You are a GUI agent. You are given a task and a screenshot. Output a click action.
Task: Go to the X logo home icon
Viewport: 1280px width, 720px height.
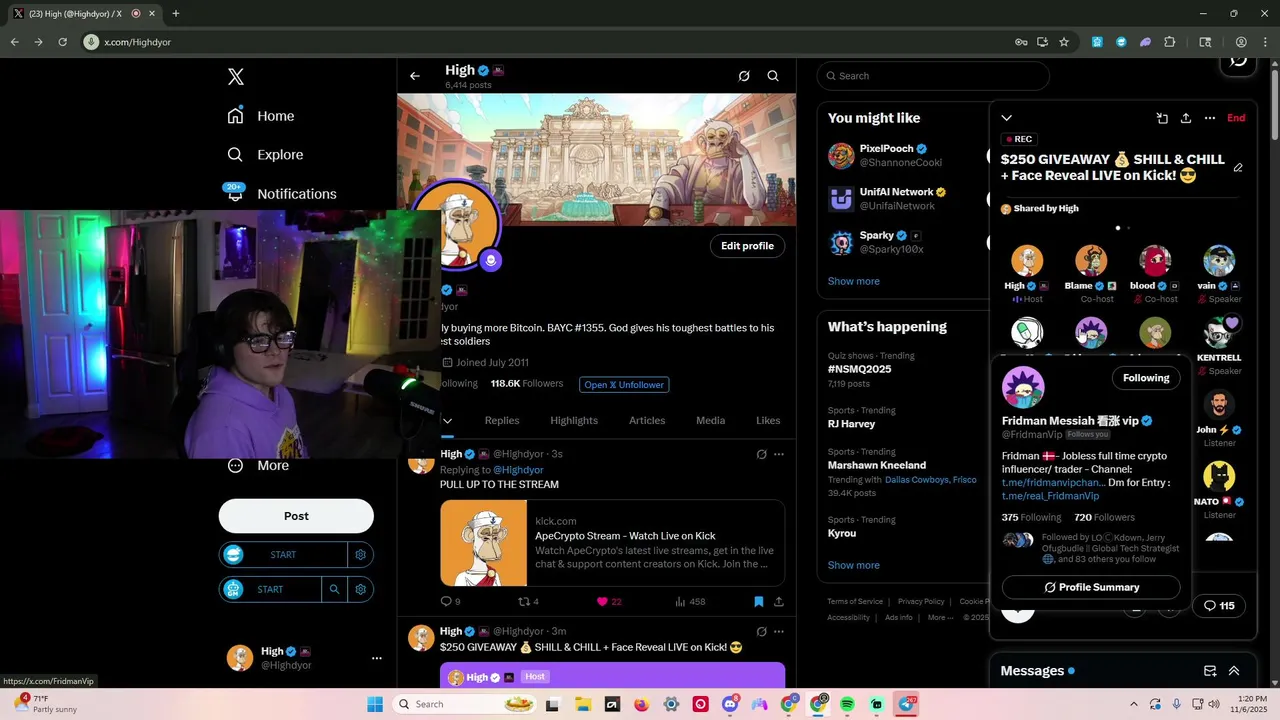(236, 77)
